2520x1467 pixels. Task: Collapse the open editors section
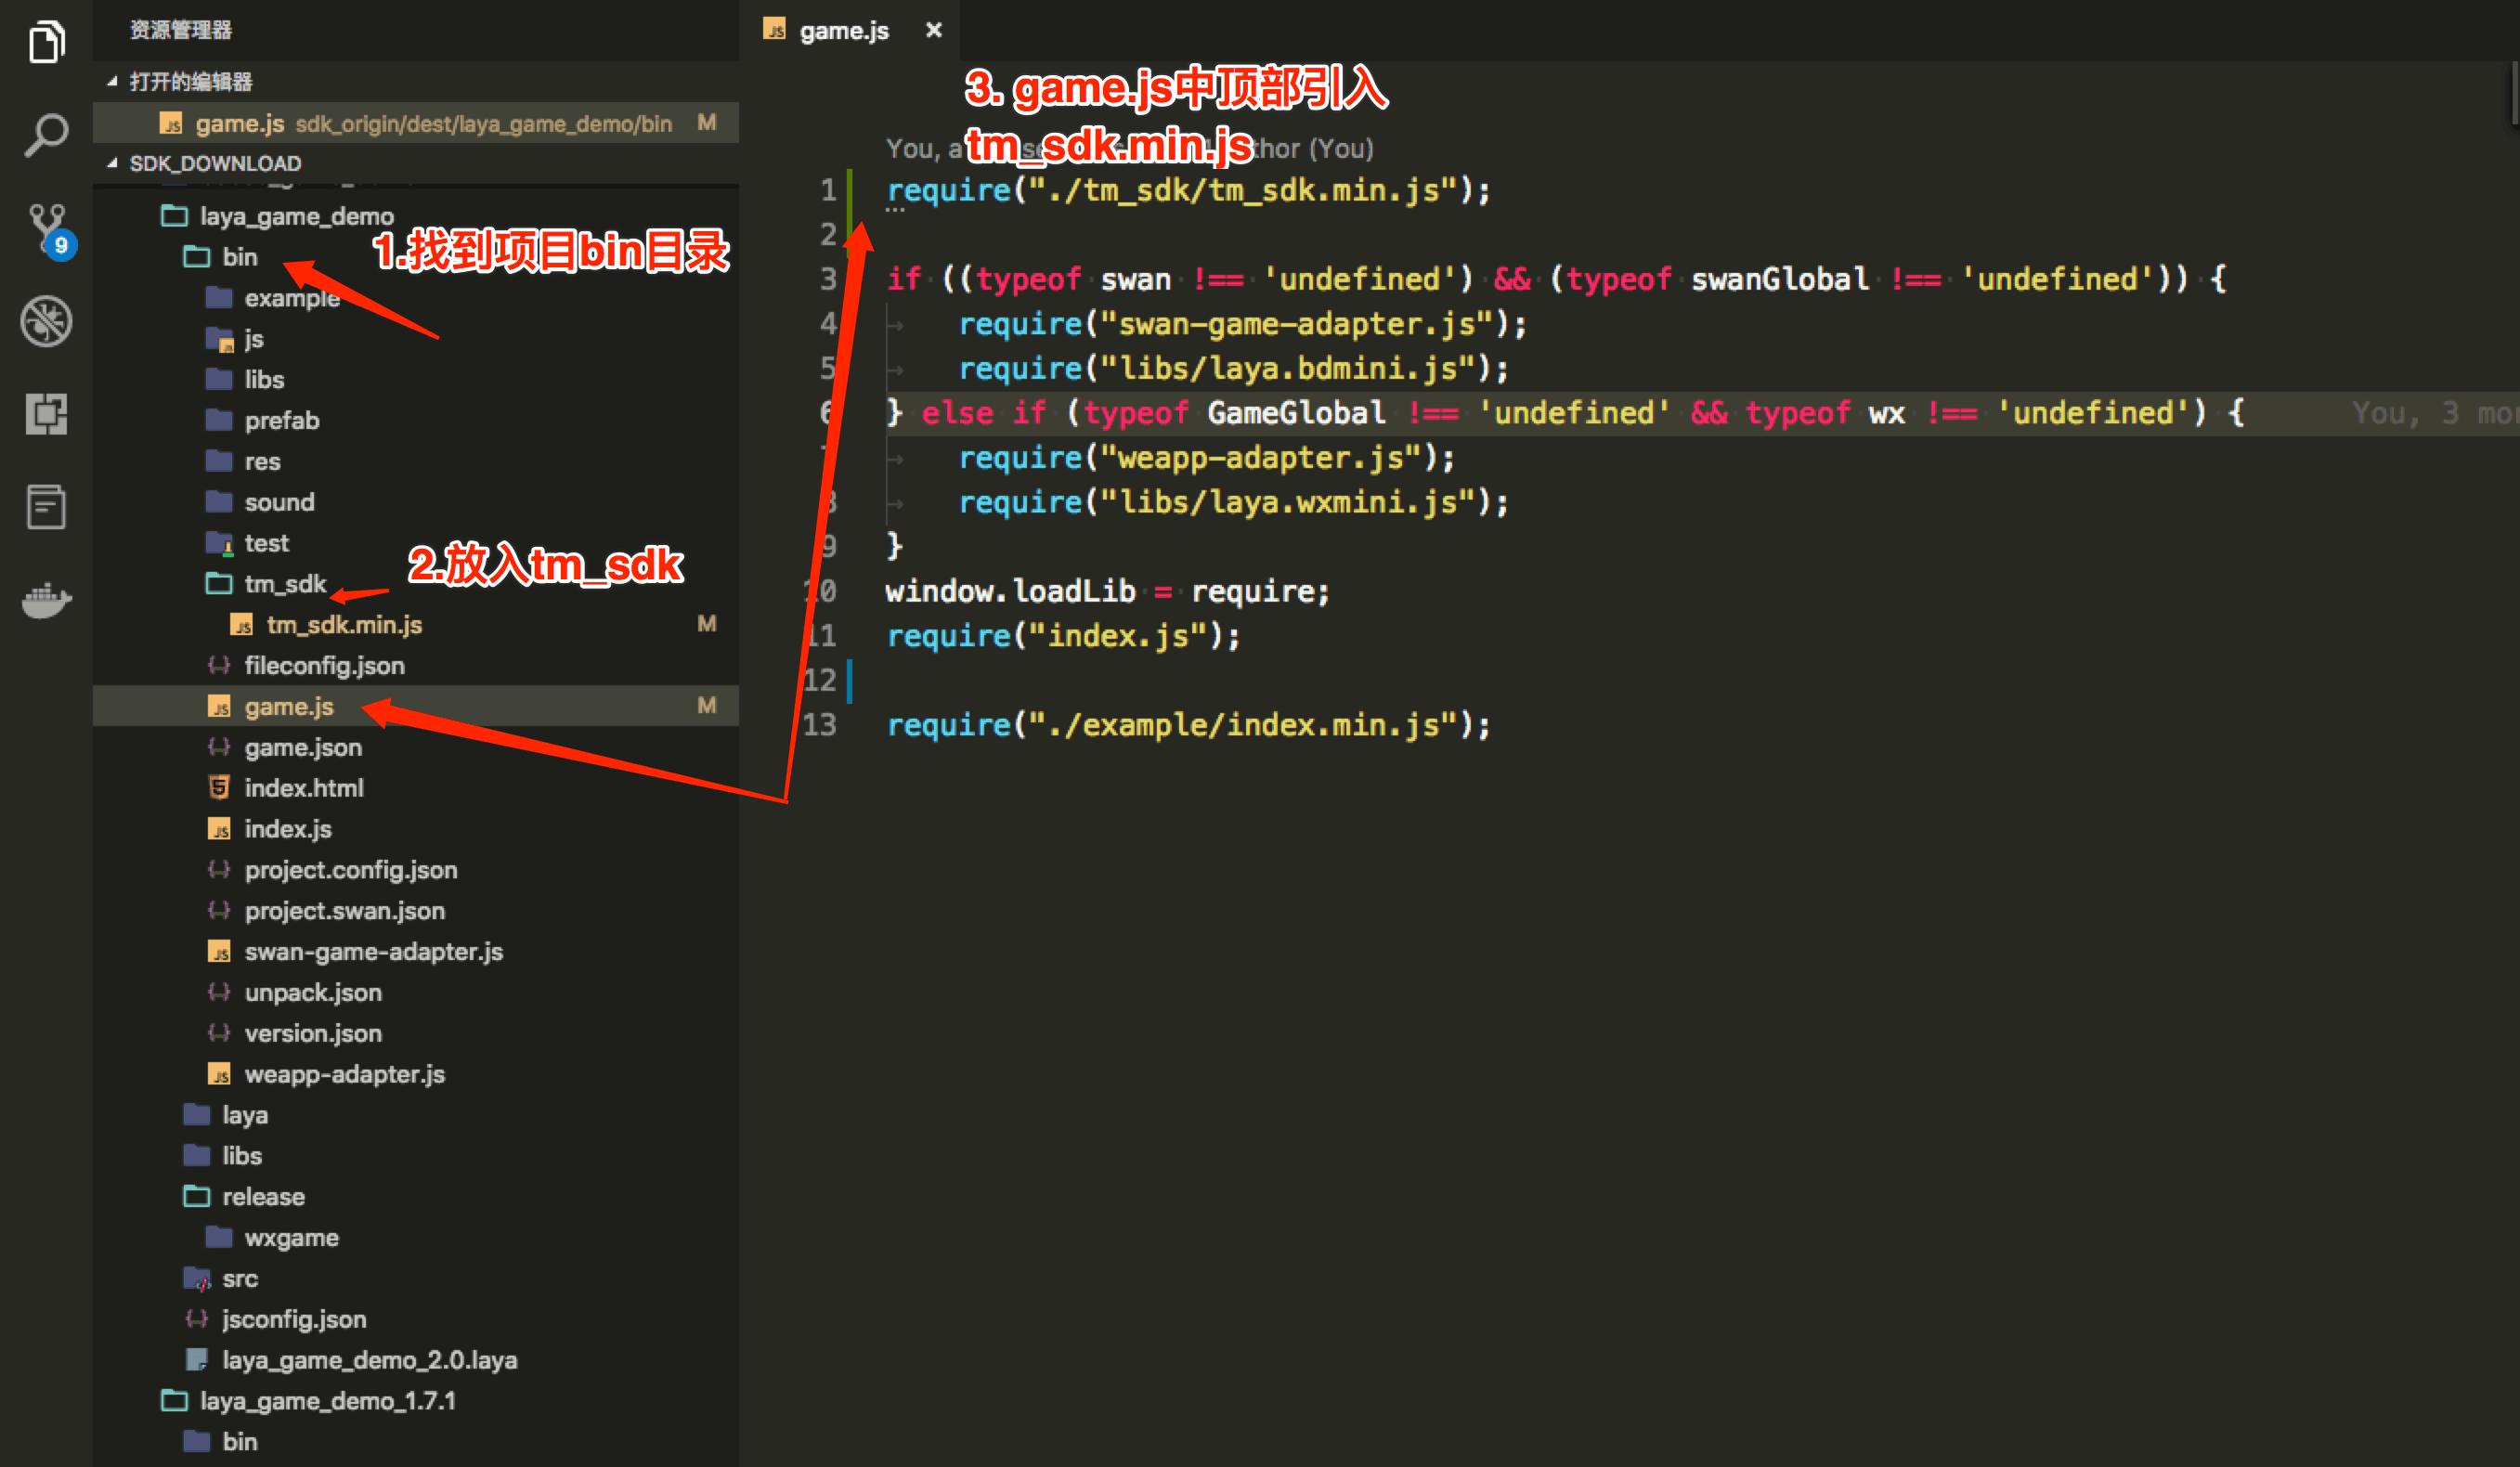[416, 81]
